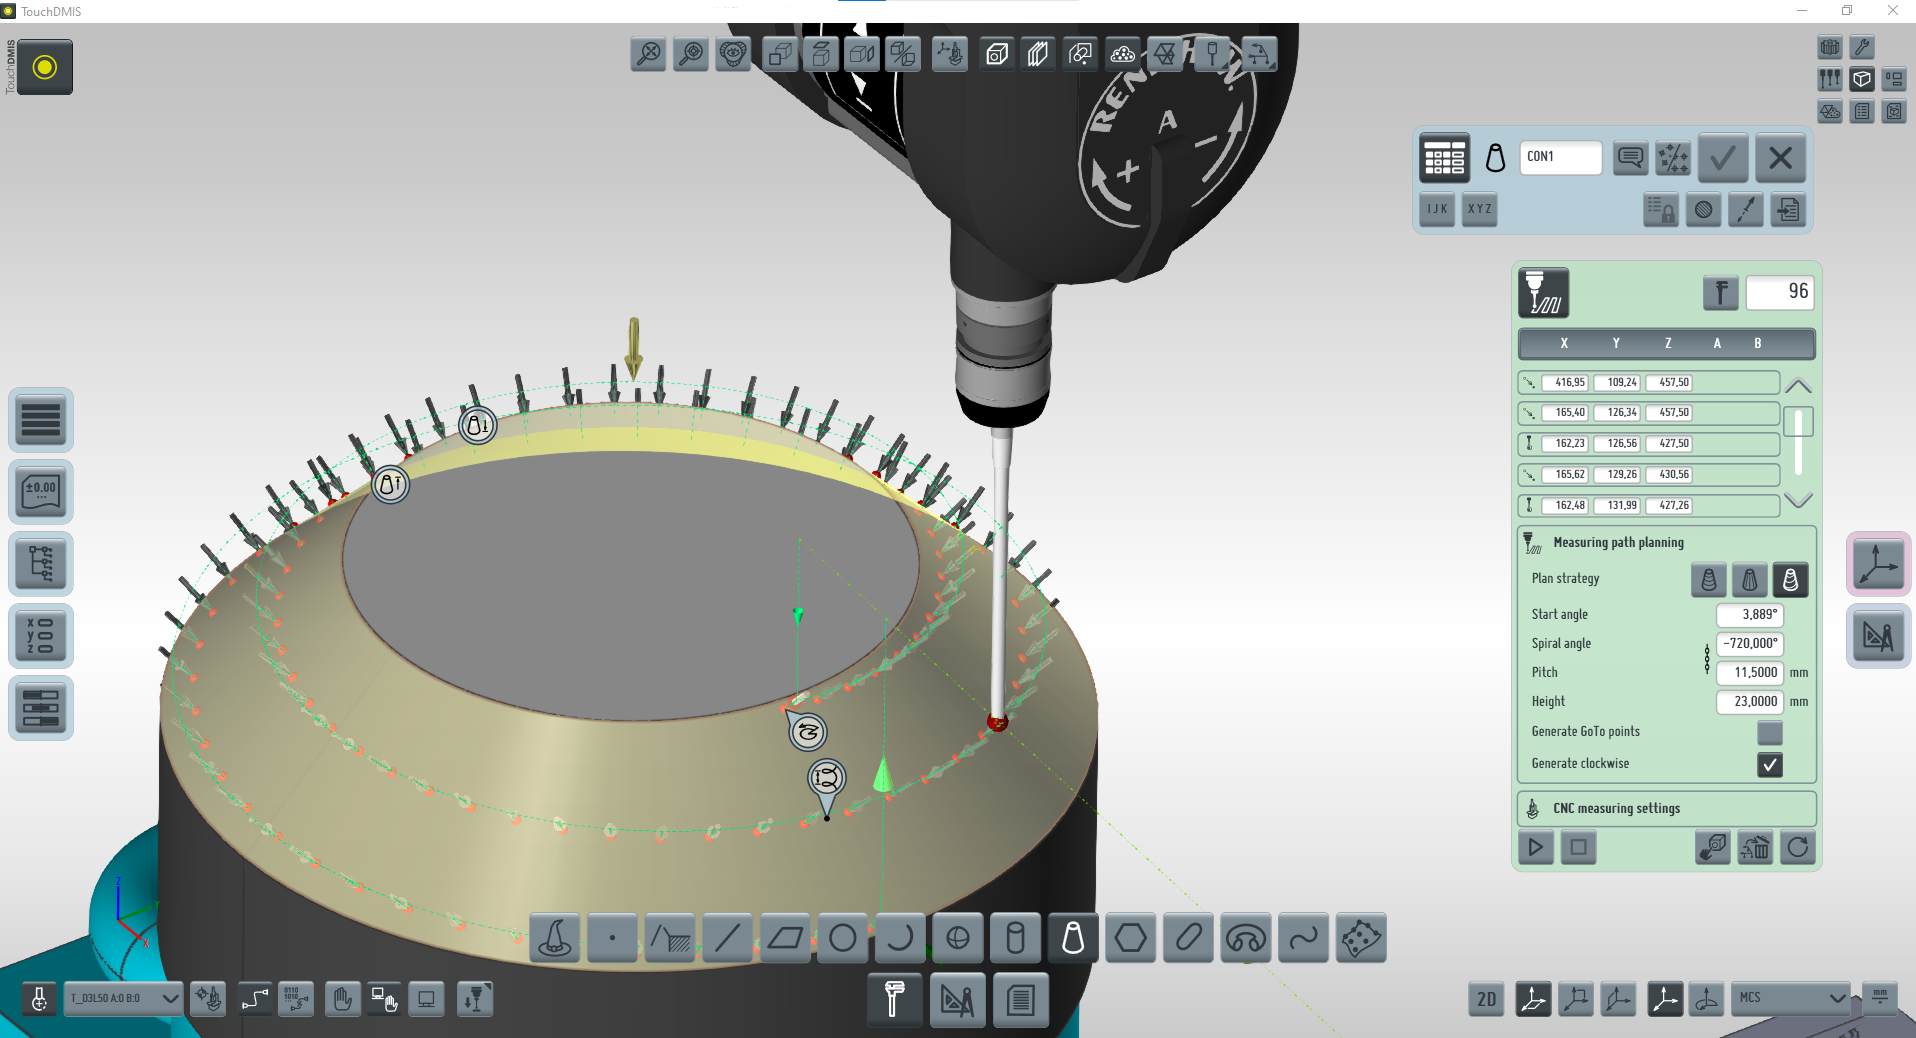Screen dimensions: 1916x1038
Task: Pick the Line feature tool
Action: [x=727, y=939]
